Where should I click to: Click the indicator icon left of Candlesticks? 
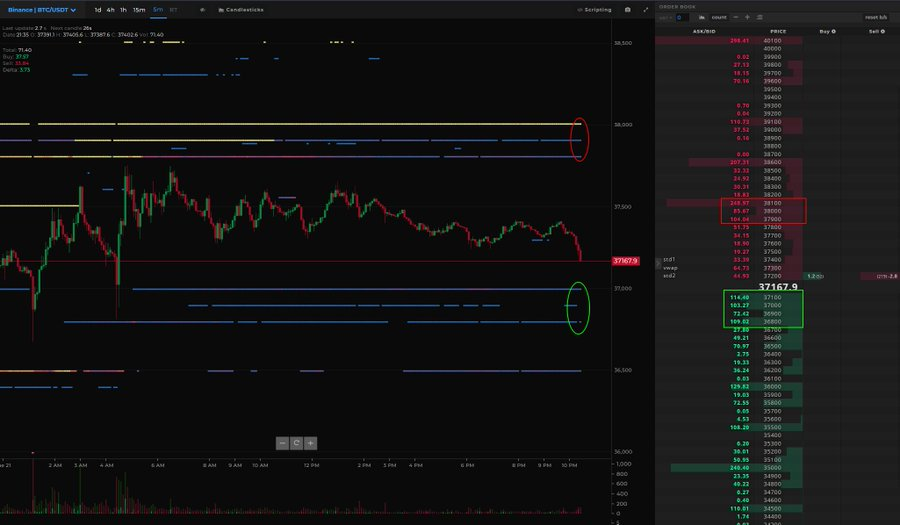point(203,9)
